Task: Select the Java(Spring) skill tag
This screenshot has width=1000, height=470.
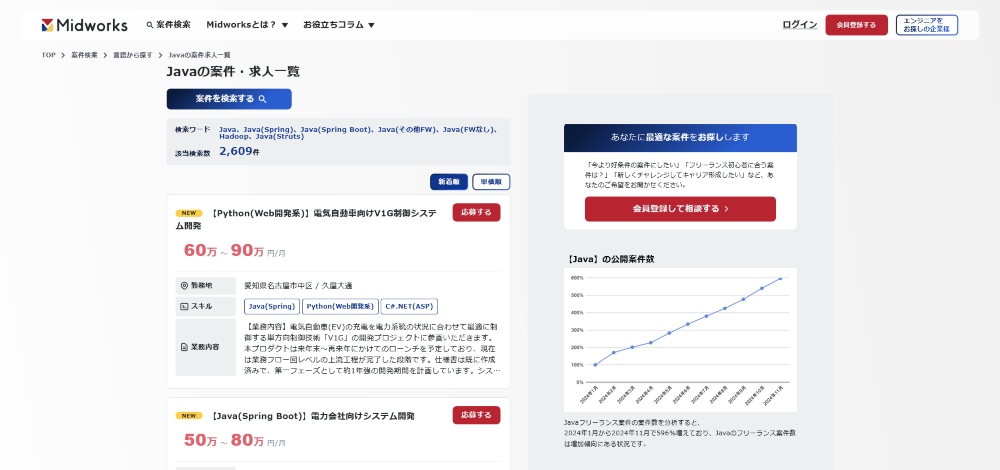Action: [272, 306]
